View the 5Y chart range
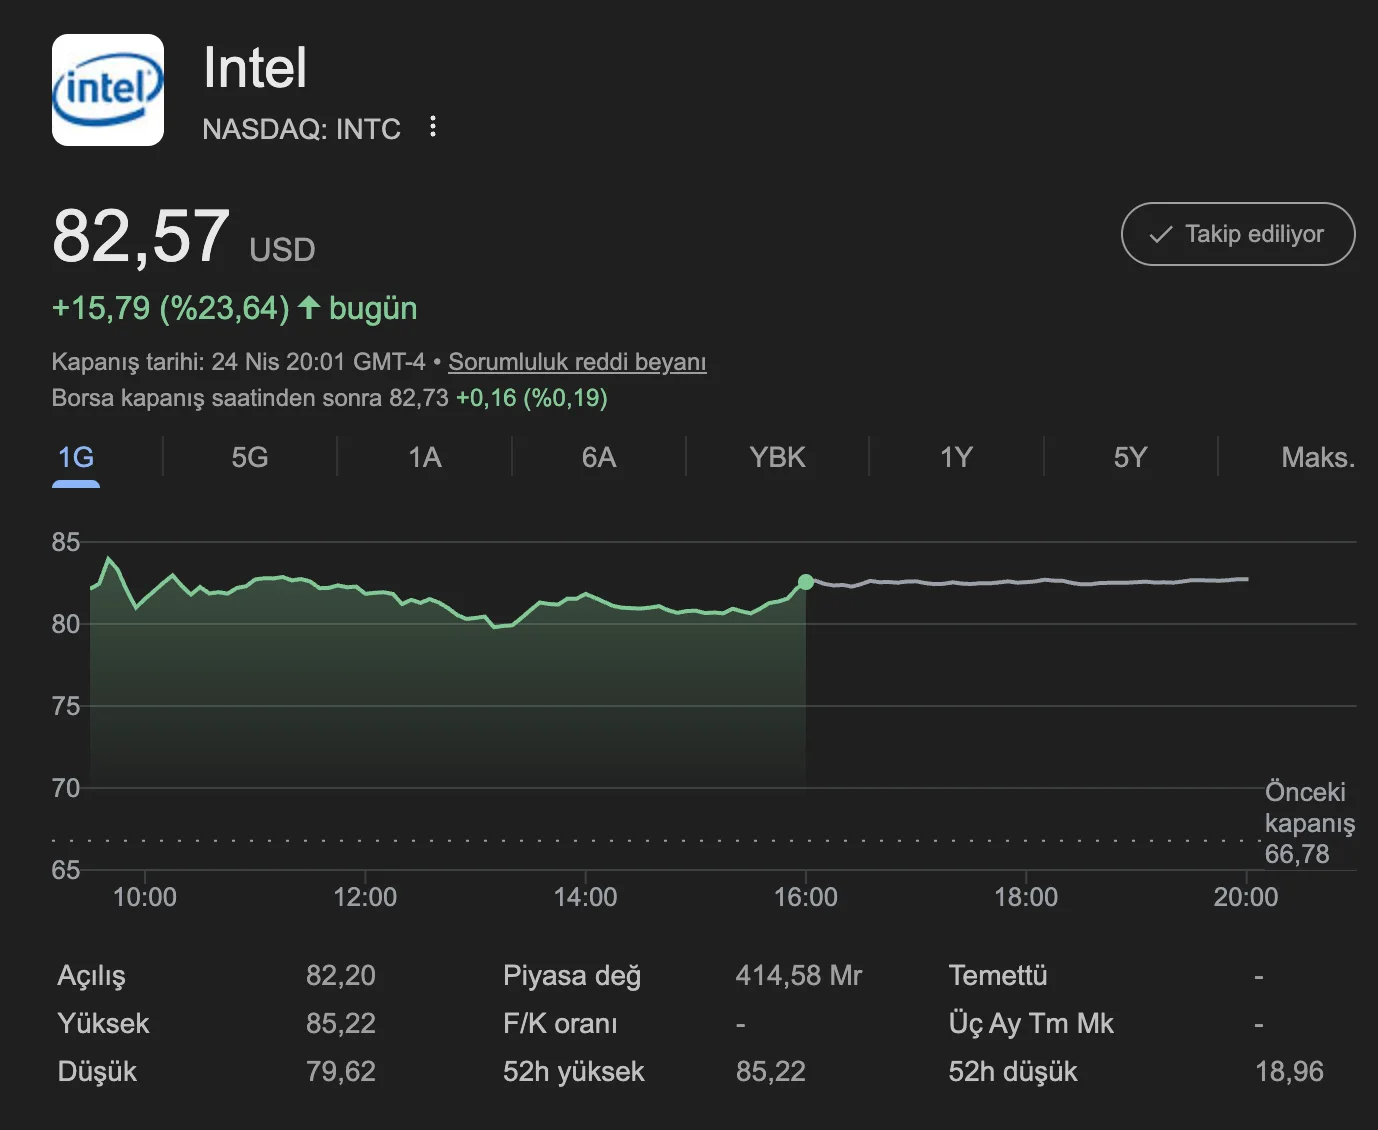The image size is (1378, 1130). tap(1130, 457)
